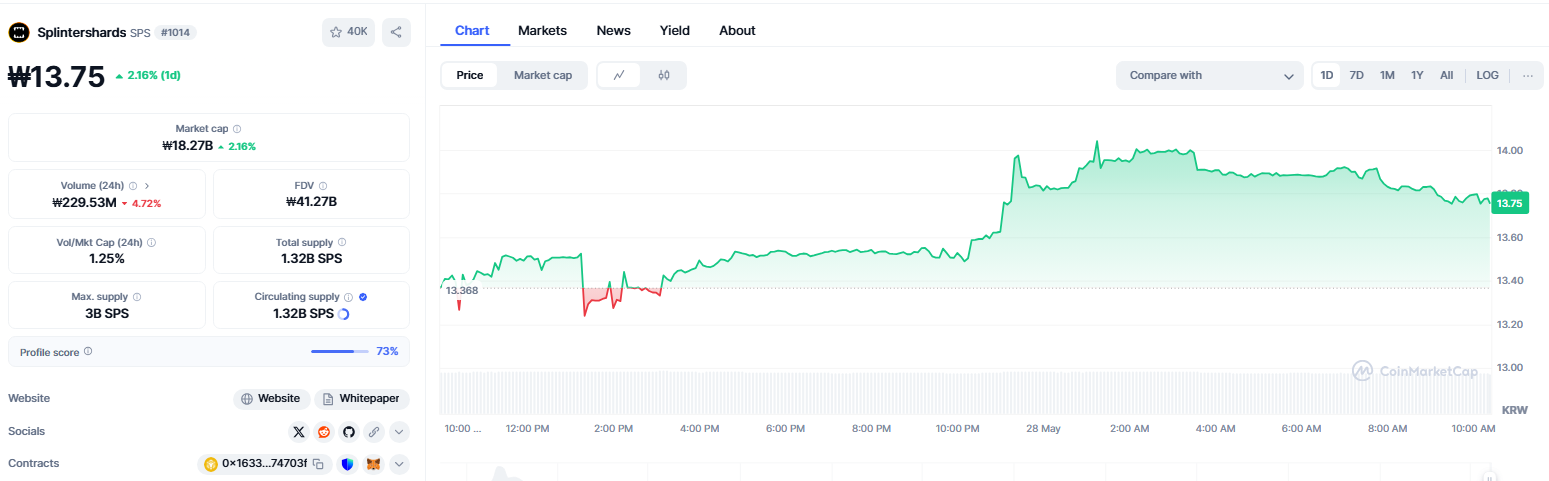
Task: Expand Volume (24h) details arrow
Action: coord(147,186)
